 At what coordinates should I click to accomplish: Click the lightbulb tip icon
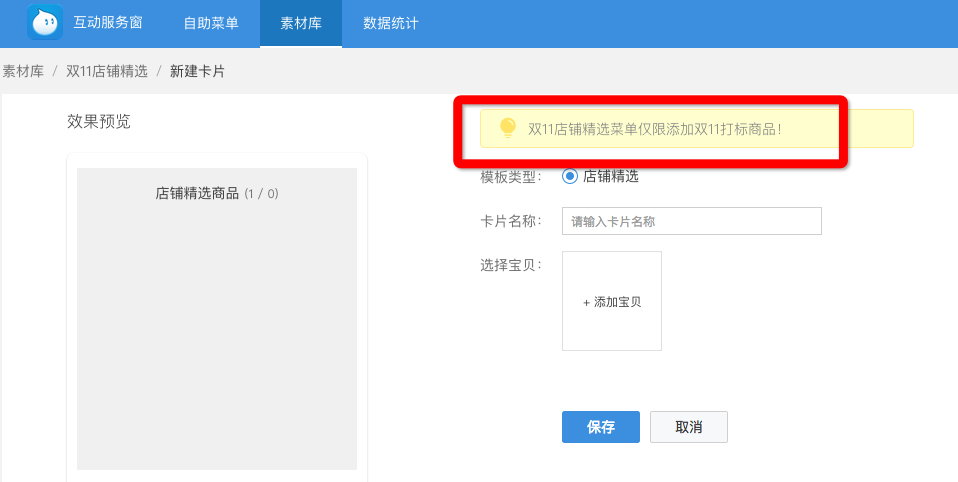[508, 128]
